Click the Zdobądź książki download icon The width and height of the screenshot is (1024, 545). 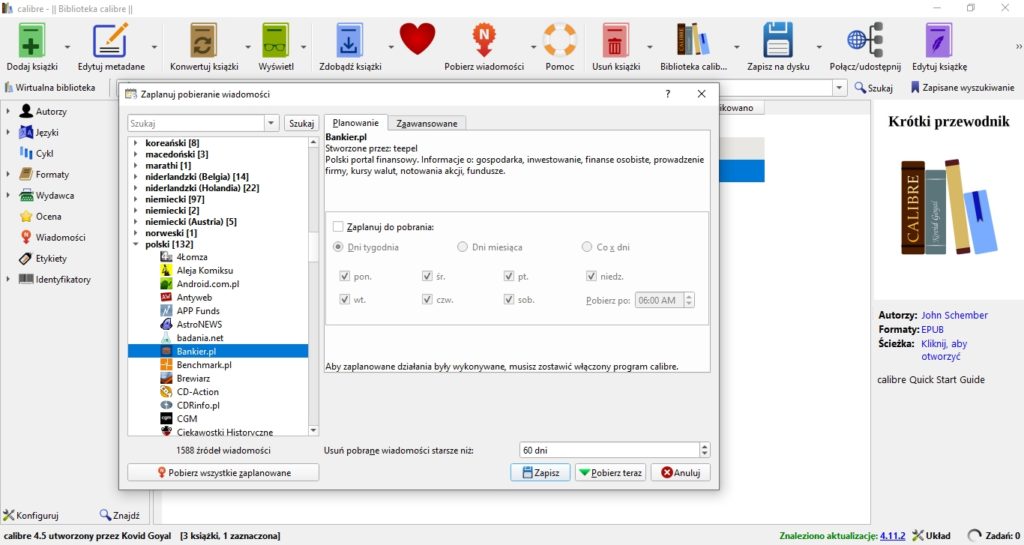pyautogui.click(x=349, y=41)
